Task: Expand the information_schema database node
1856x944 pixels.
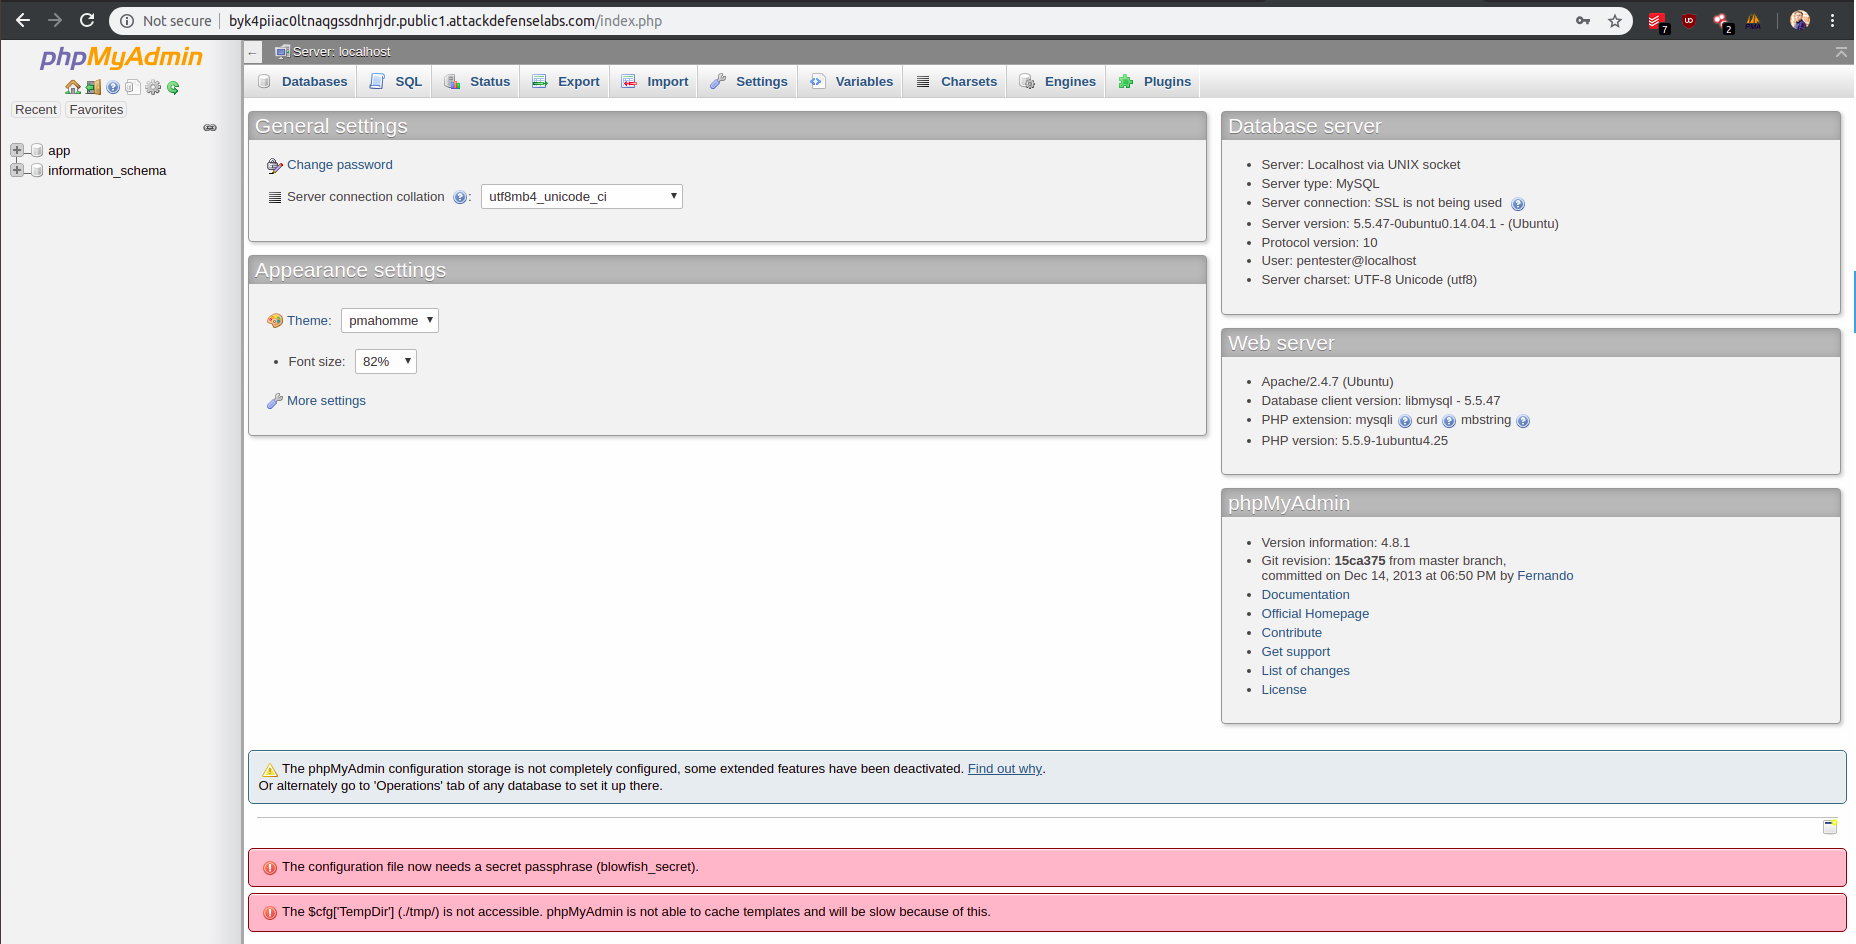Action: (x=17, y=170)
